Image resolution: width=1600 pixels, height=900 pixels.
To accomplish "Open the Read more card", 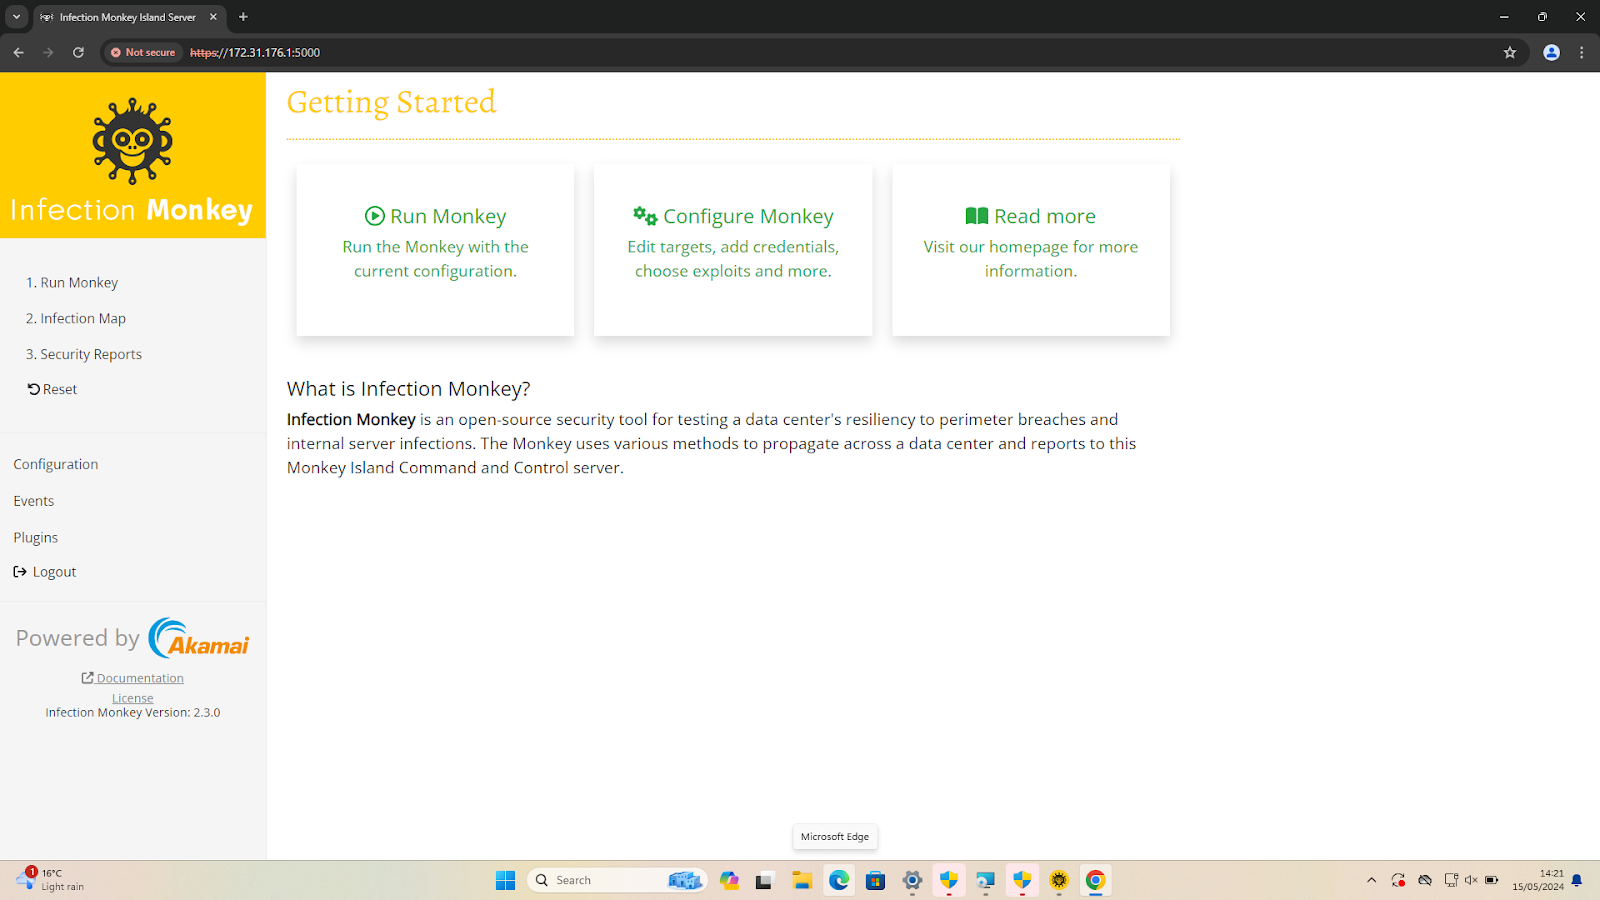I will click(x=1031, y=250).
